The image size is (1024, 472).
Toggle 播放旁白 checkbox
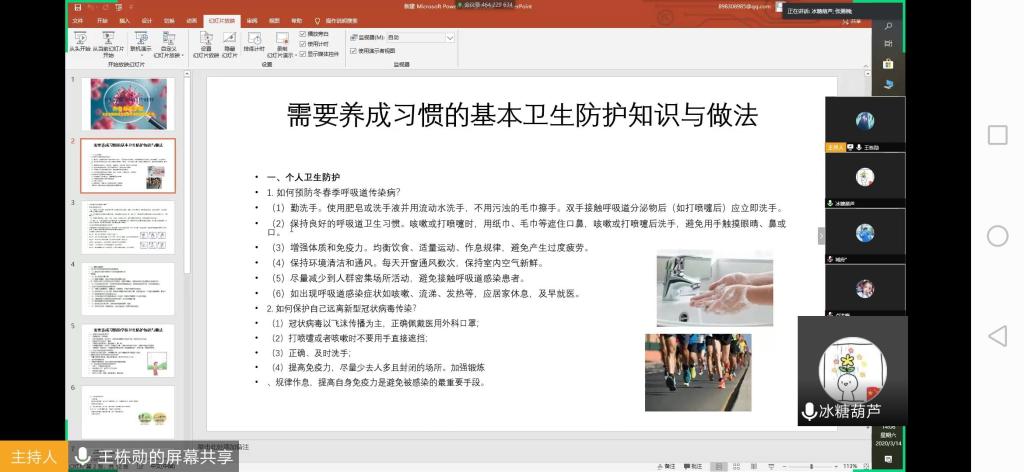pyautogui.click(x=303, y=34)
